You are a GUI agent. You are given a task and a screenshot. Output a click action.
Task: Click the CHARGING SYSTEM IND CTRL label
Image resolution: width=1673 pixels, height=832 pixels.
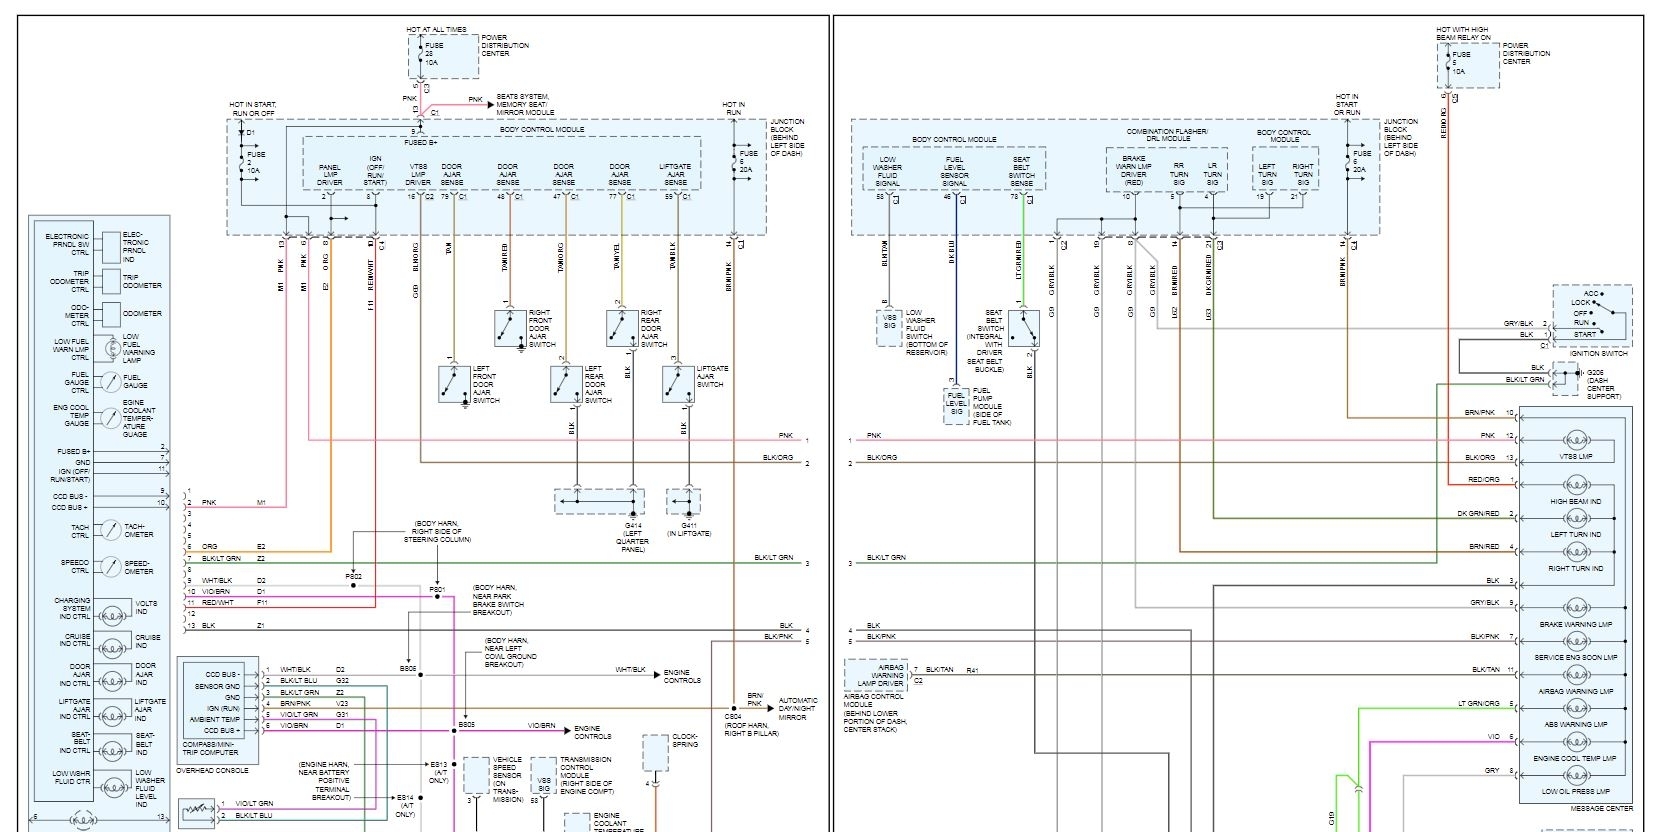pos(71,609)
